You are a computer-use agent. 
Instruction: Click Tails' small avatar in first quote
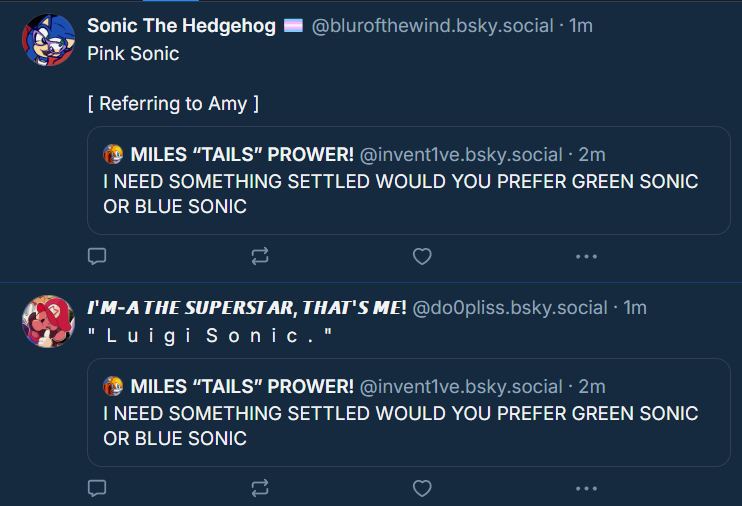[x=113, y=154]
